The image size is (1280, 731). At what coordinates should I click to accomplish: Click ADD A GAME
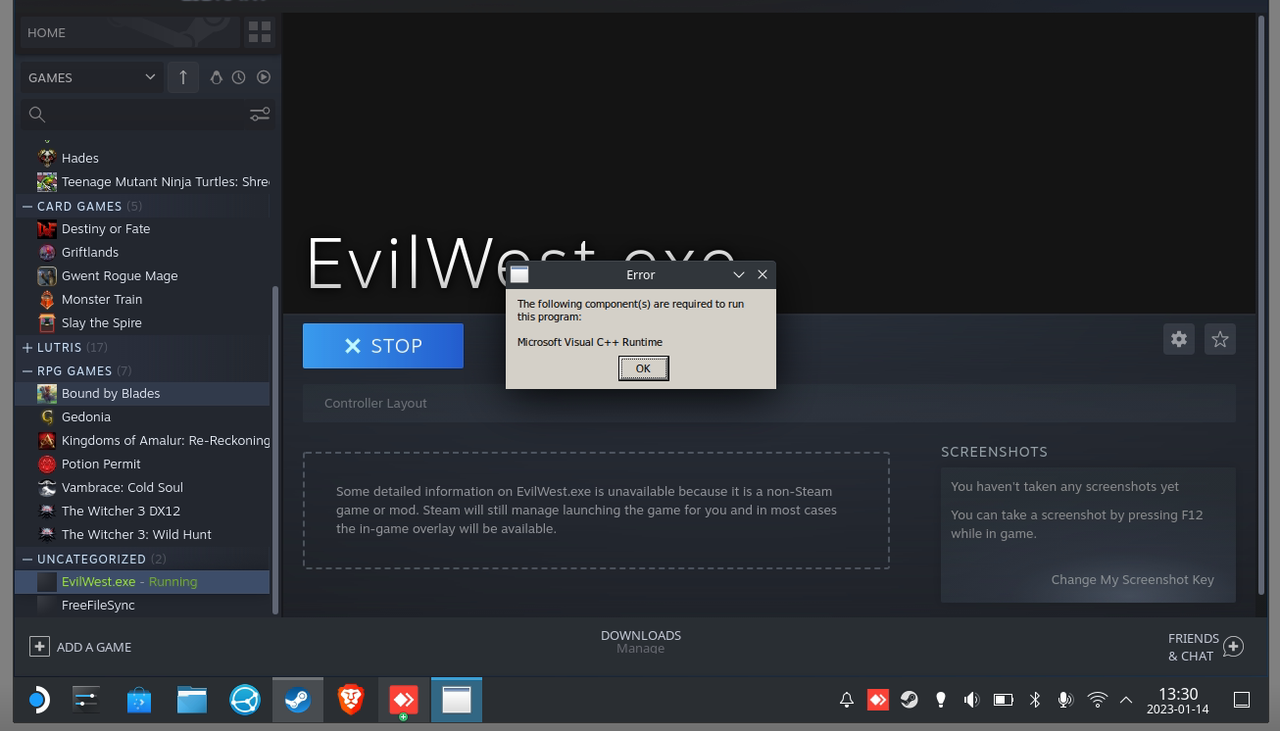coord(94,647)
